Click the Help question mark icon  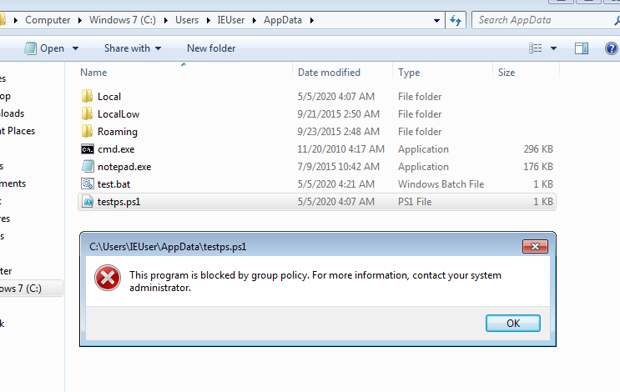tap(611, 48)
